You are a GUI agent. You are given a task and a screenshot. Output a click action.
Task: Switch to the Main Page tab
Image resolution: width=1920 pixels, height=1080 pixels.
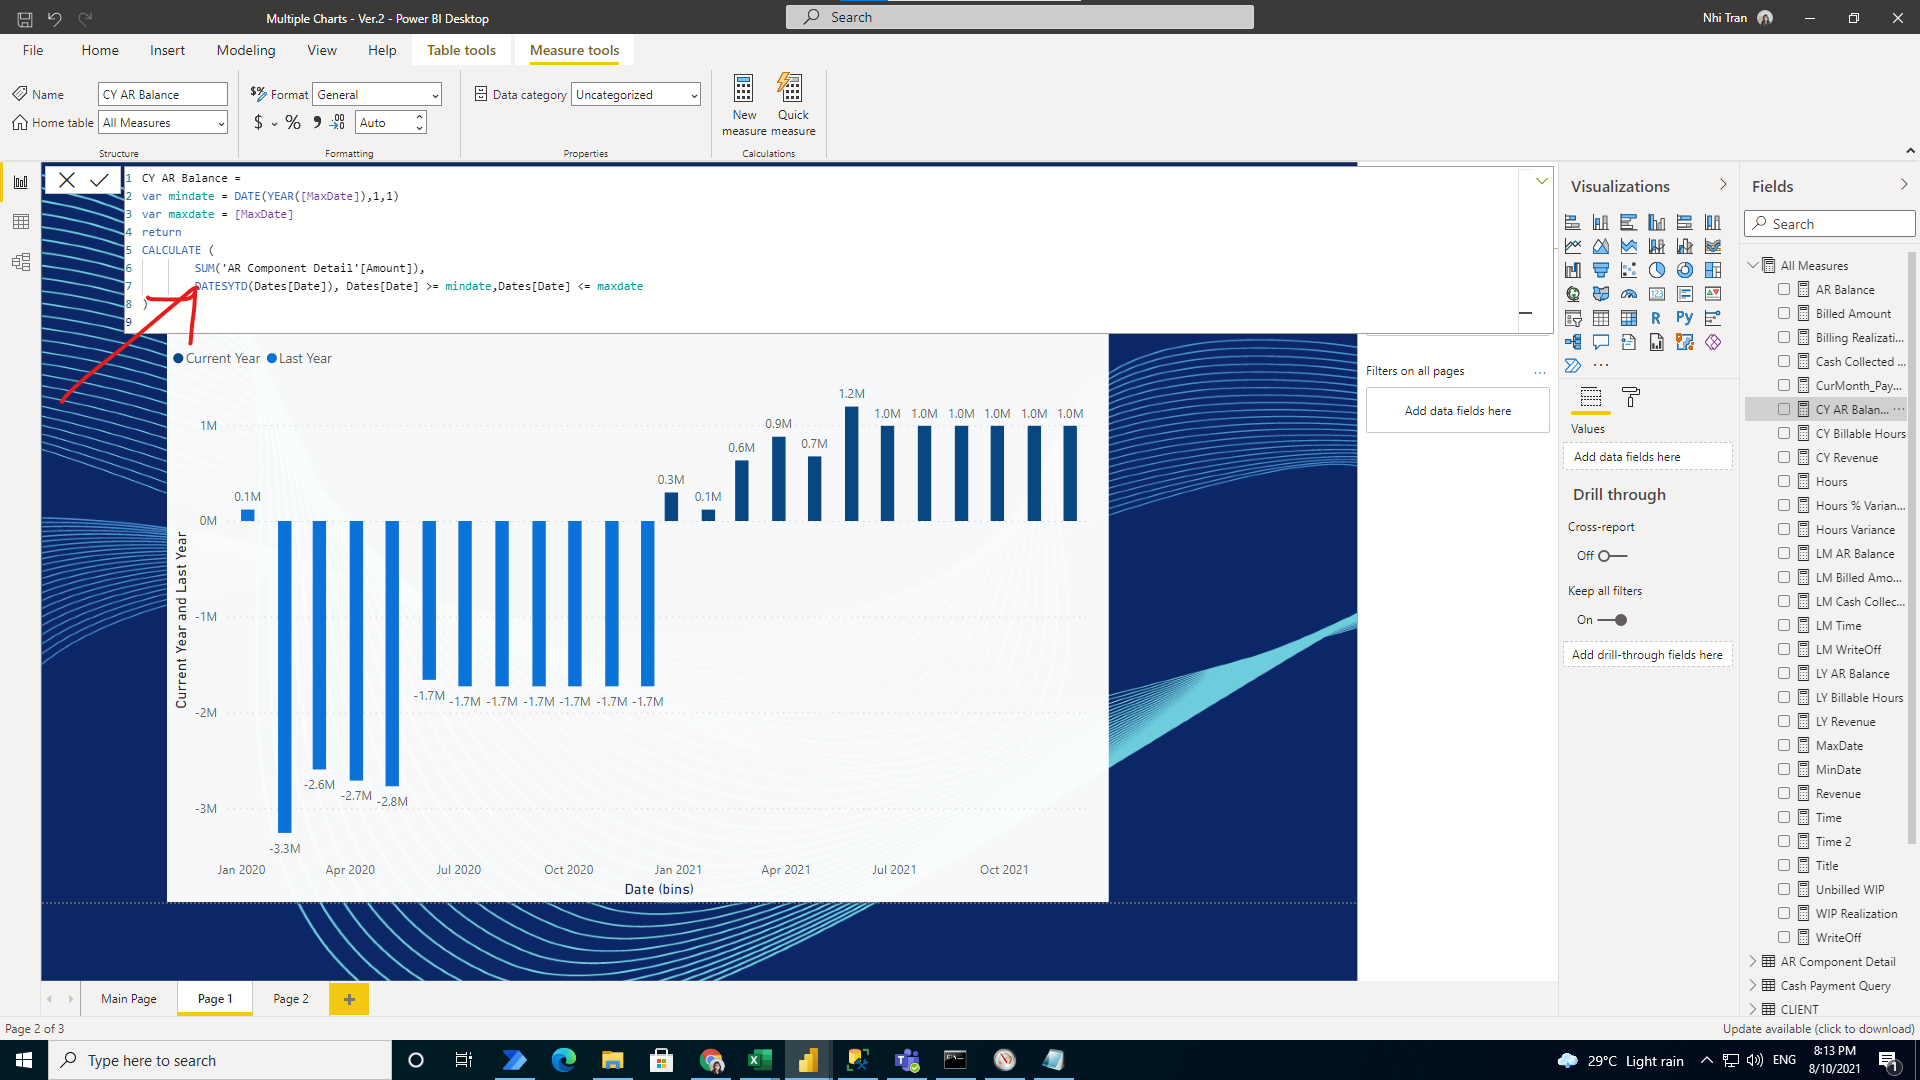129,999
